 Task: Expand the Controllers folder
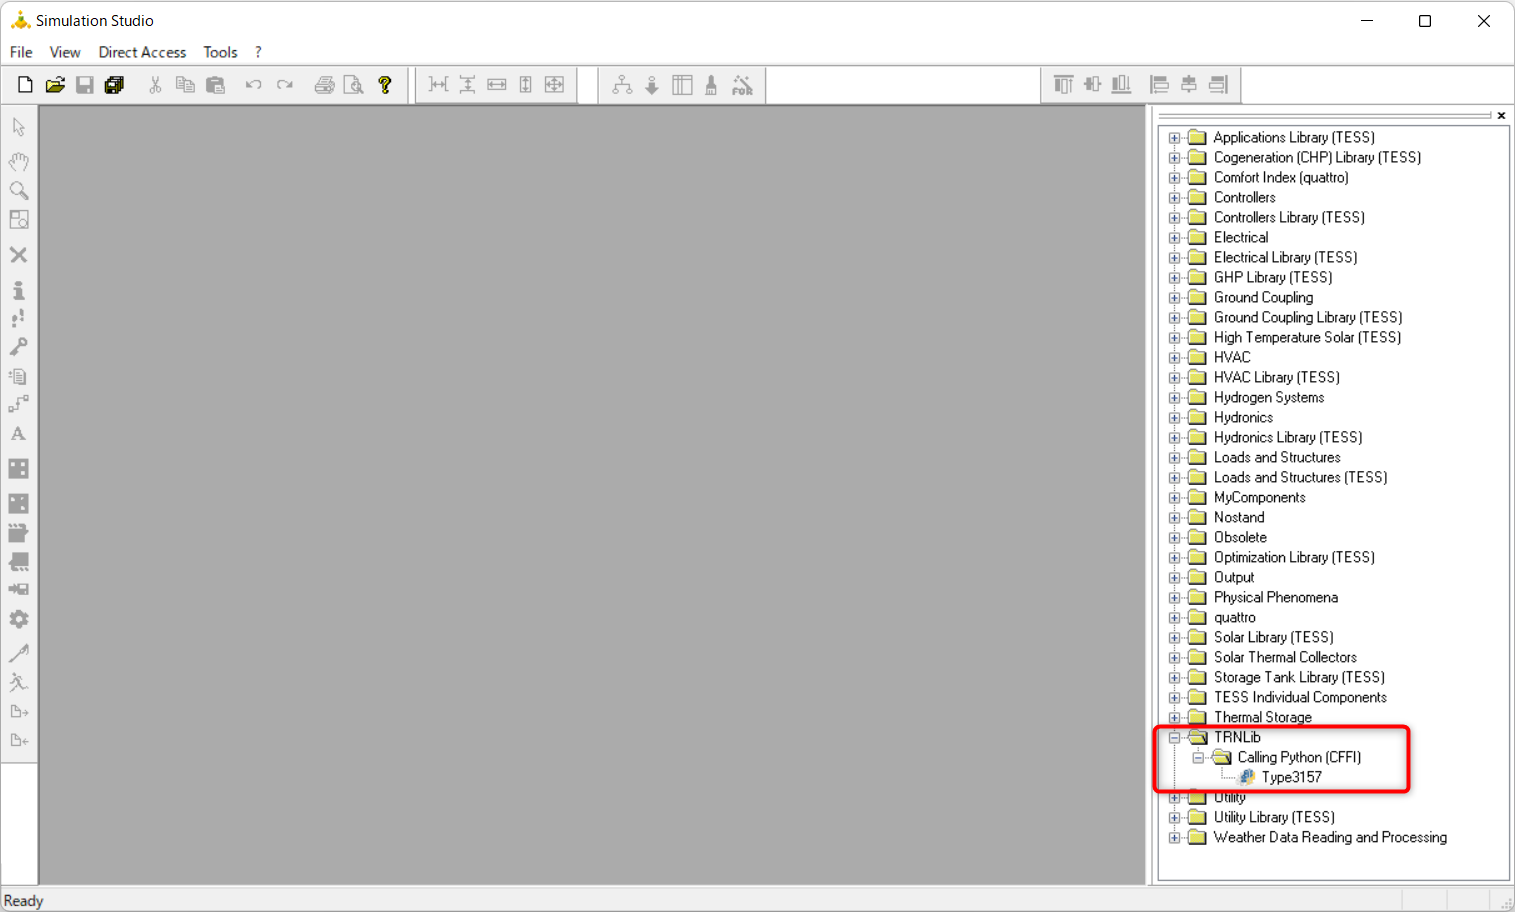click(x=1175, y=198)
